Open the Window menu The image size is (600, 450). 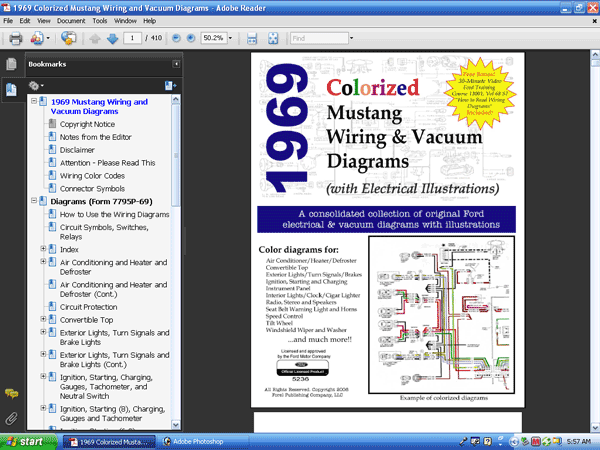(125, 21)
